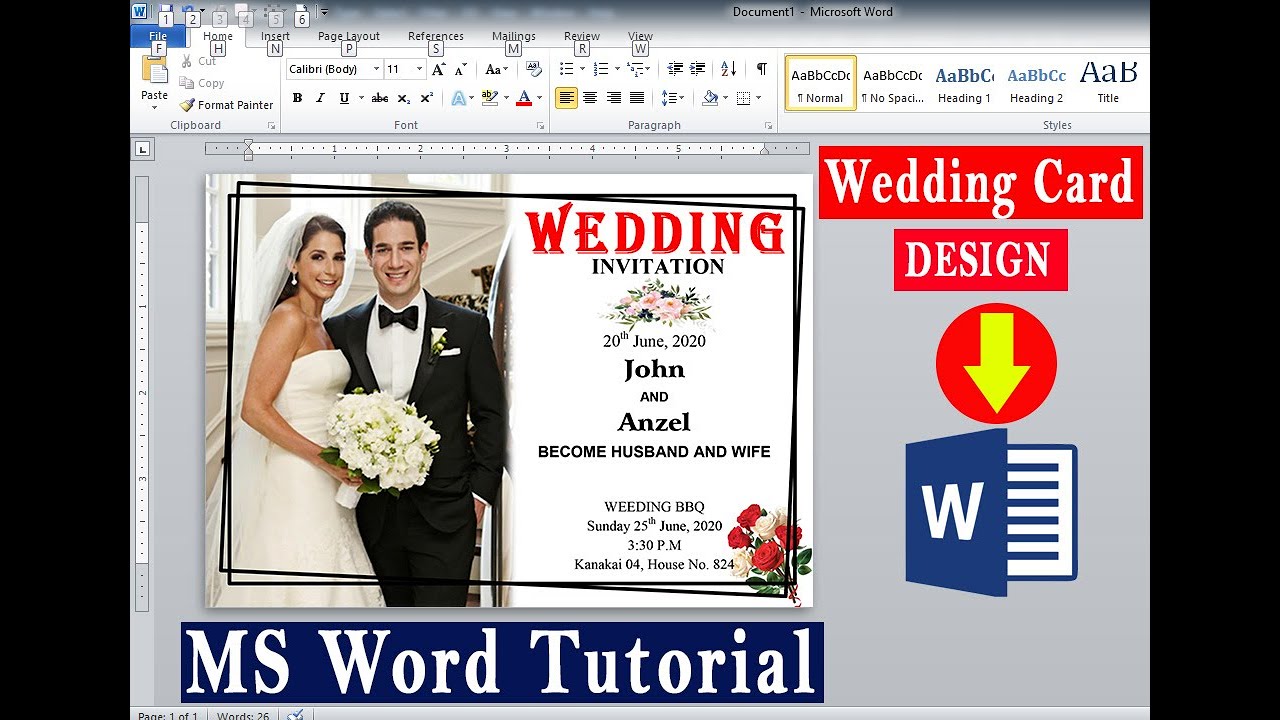1280x720 pixels.
Task: Enable Align Text Left
Action: pos(567,98)
